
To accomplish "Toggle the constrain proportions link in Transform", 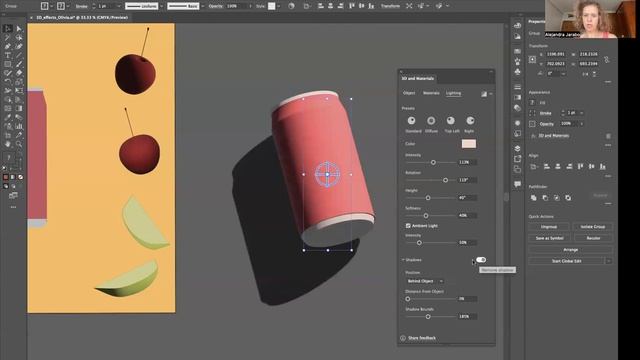I will click(607, 60).
